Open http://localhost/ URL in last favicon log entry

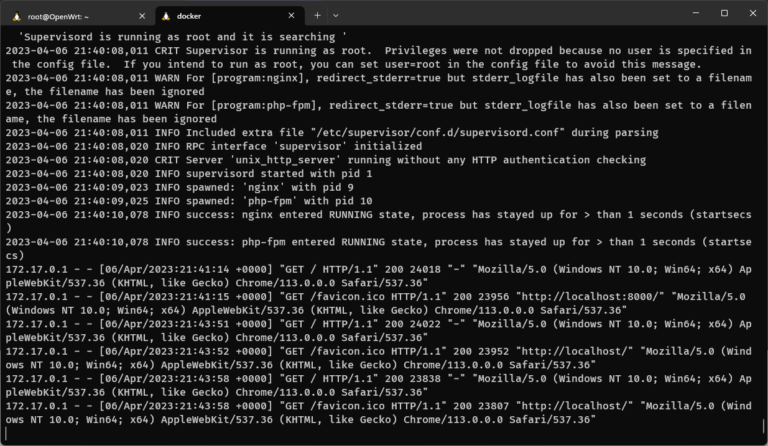(576, 406)
